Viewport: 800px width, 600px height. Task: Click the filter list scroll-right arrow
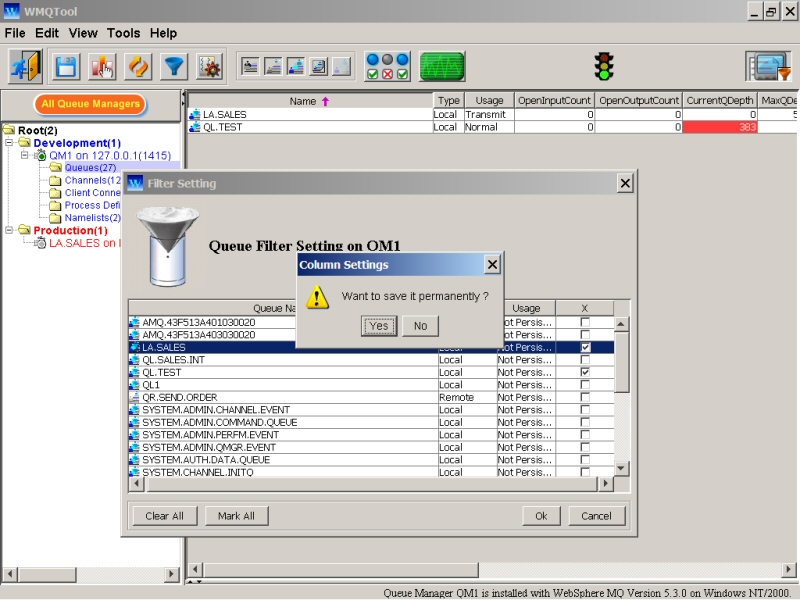coord(606,483)
